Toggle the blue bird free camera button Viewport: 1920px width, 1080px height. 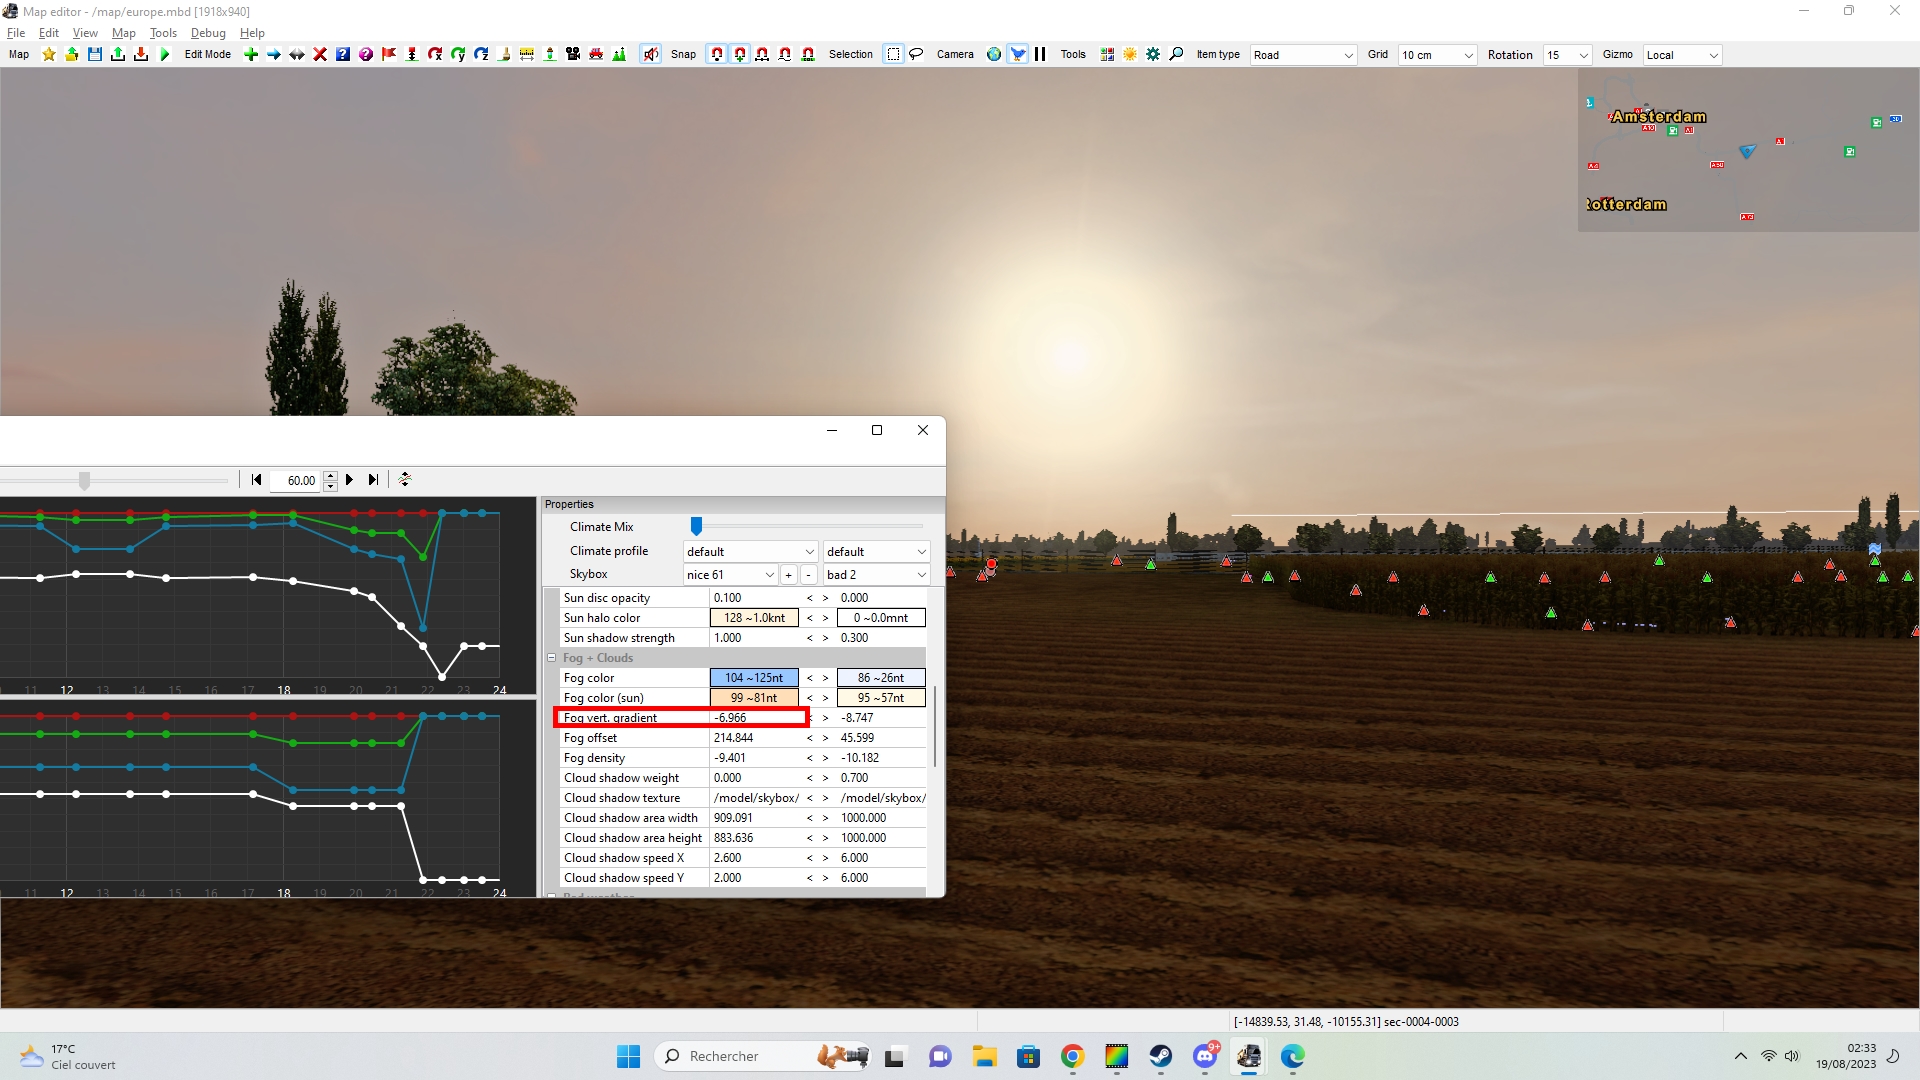1018,55
